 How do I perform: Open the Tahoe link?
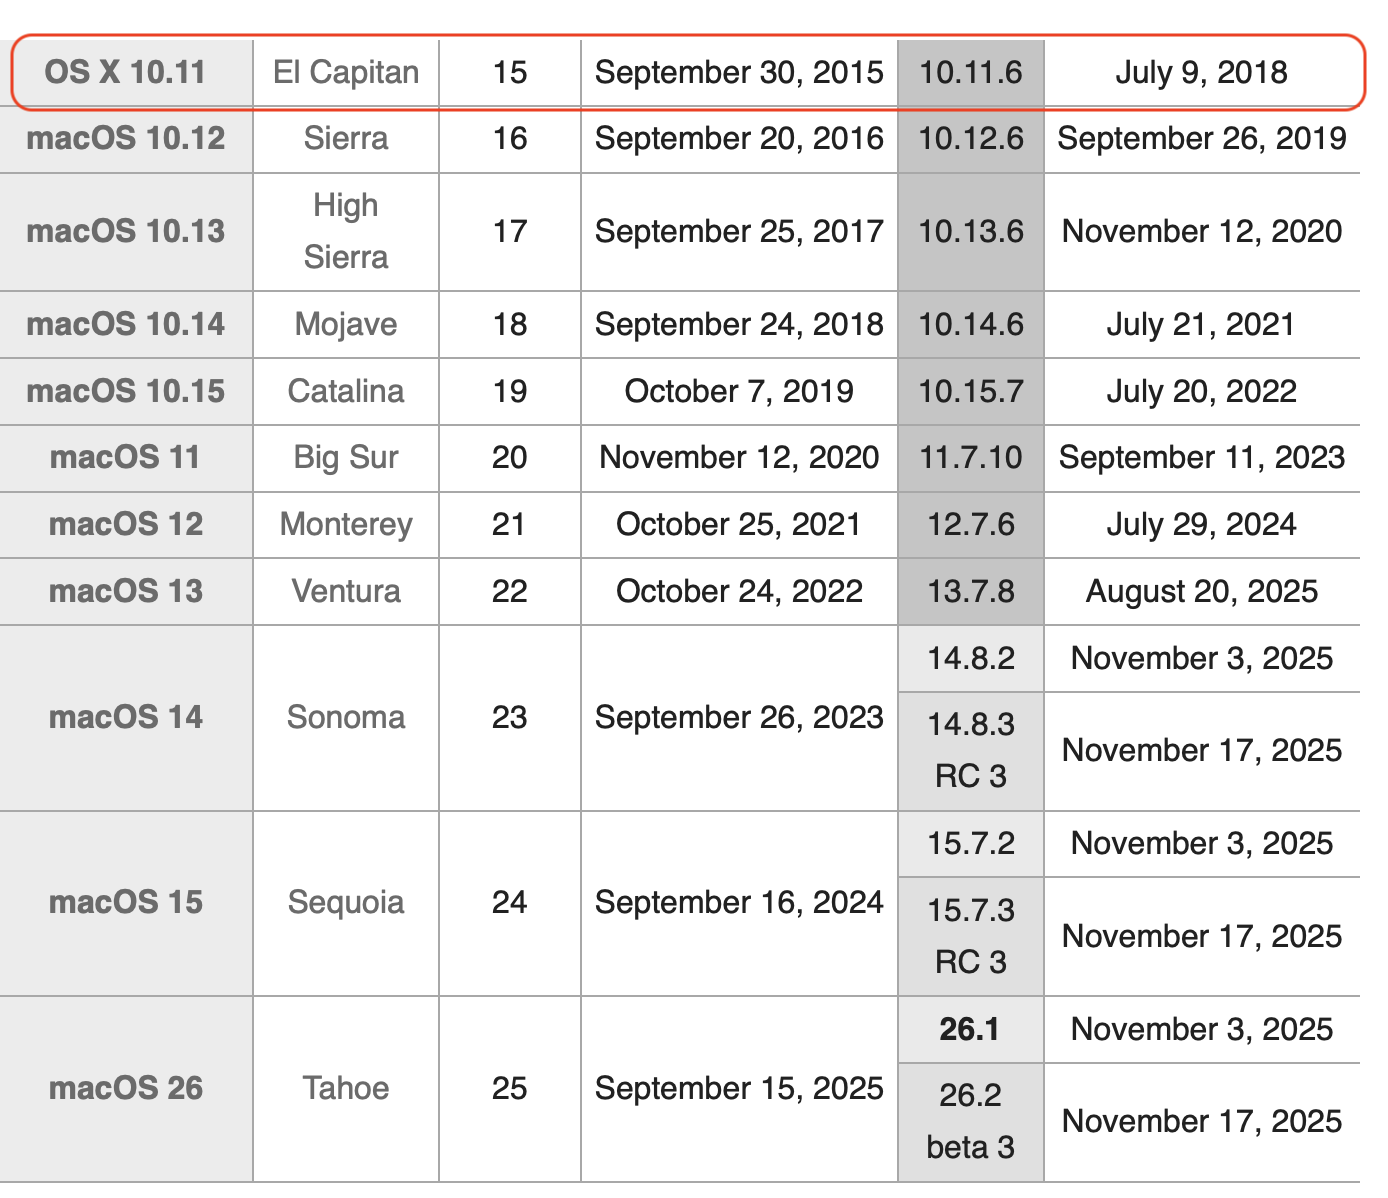click(346, 1088)
